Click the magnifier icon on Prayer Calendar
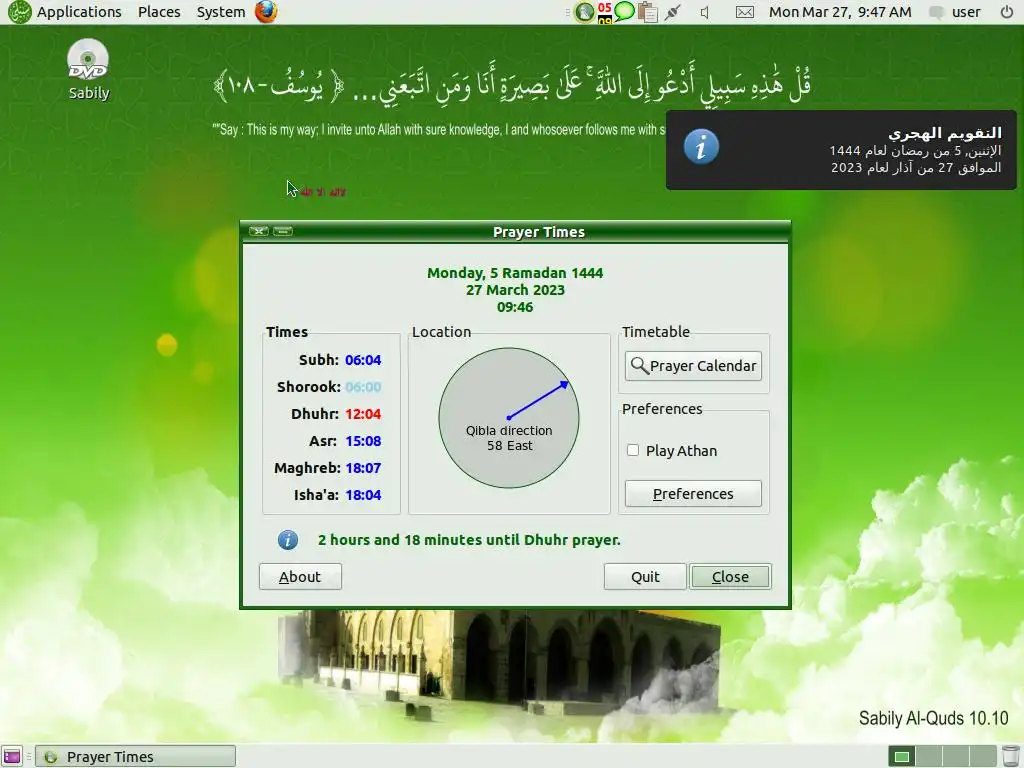This screenshot has width=1024, height=768. (x=639, y=366)
